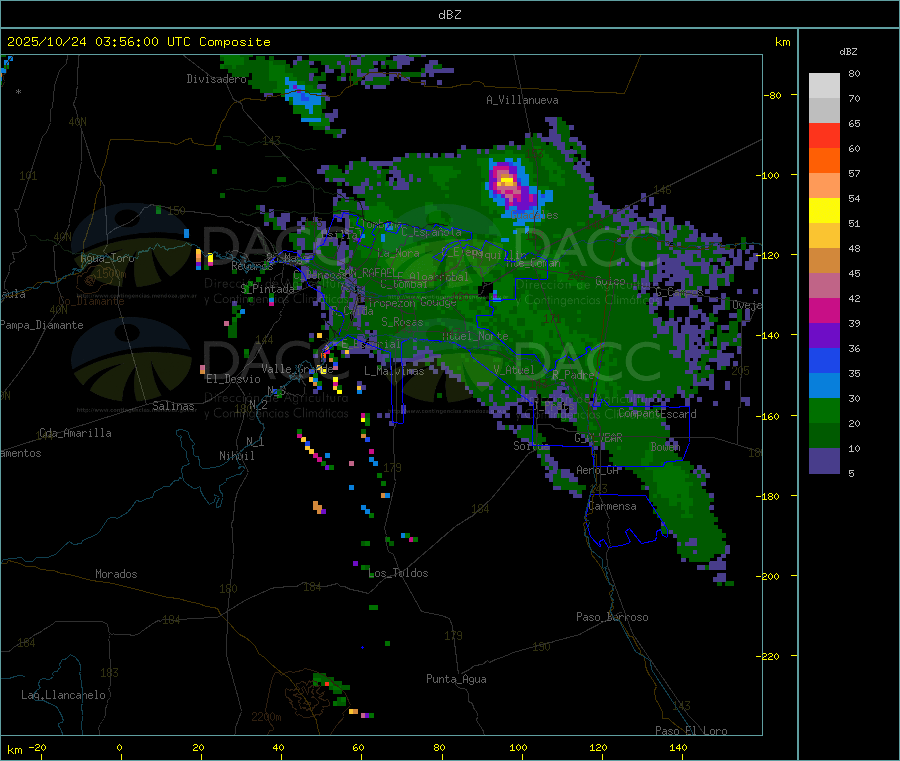Pick the purple 36-39 dBZ legend swatch
Screen dimensions: 900x761
(824, 336)
